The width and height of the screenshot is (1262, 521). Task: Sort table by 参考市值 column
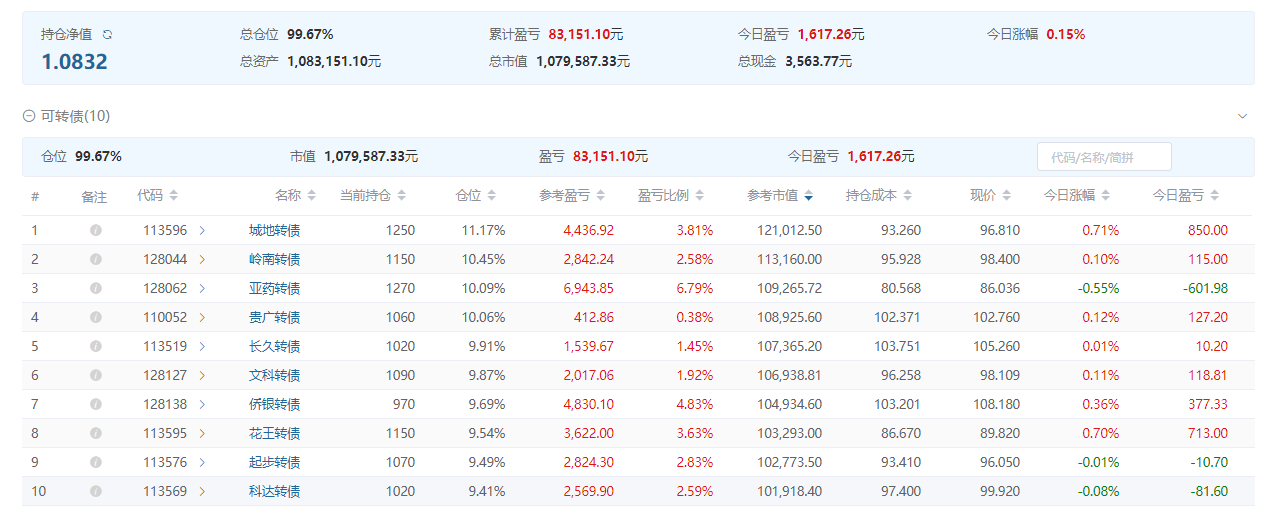pos(808,195)
